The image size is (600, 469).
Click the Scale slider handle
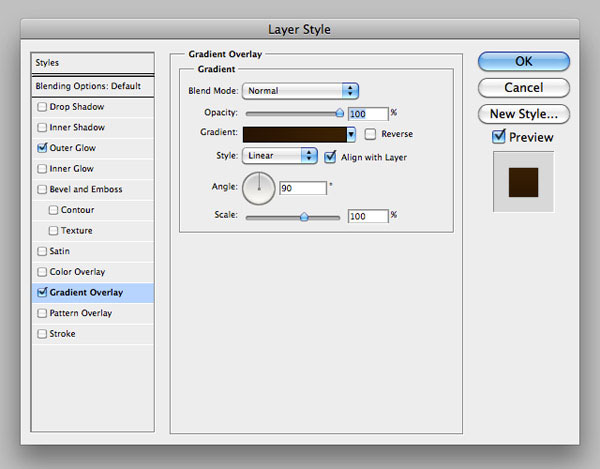coord(304,215)
